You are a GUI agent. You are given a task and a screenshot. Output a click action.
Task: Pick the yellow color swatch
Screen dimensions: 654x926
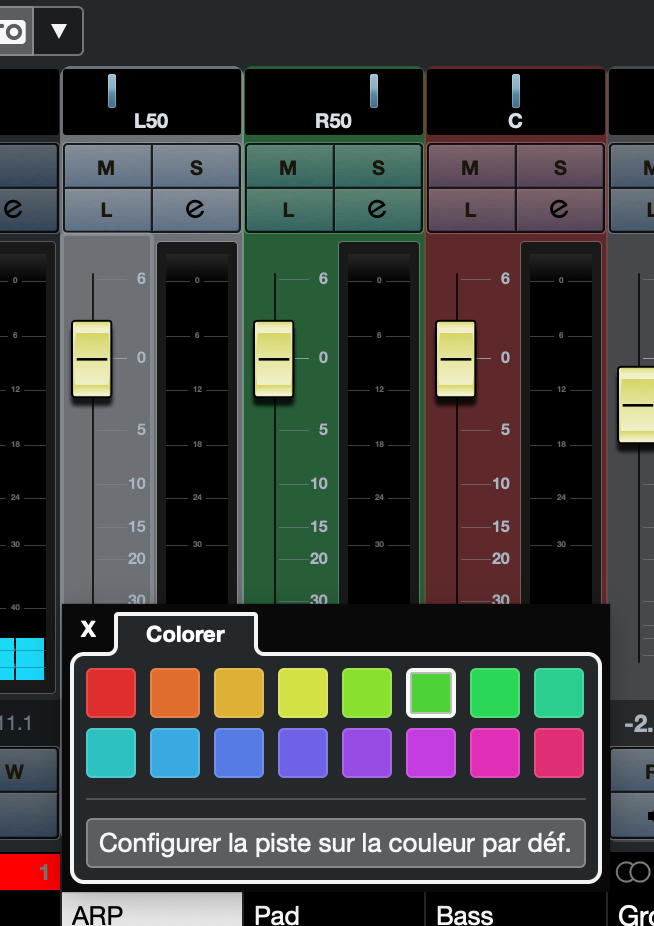303,693
